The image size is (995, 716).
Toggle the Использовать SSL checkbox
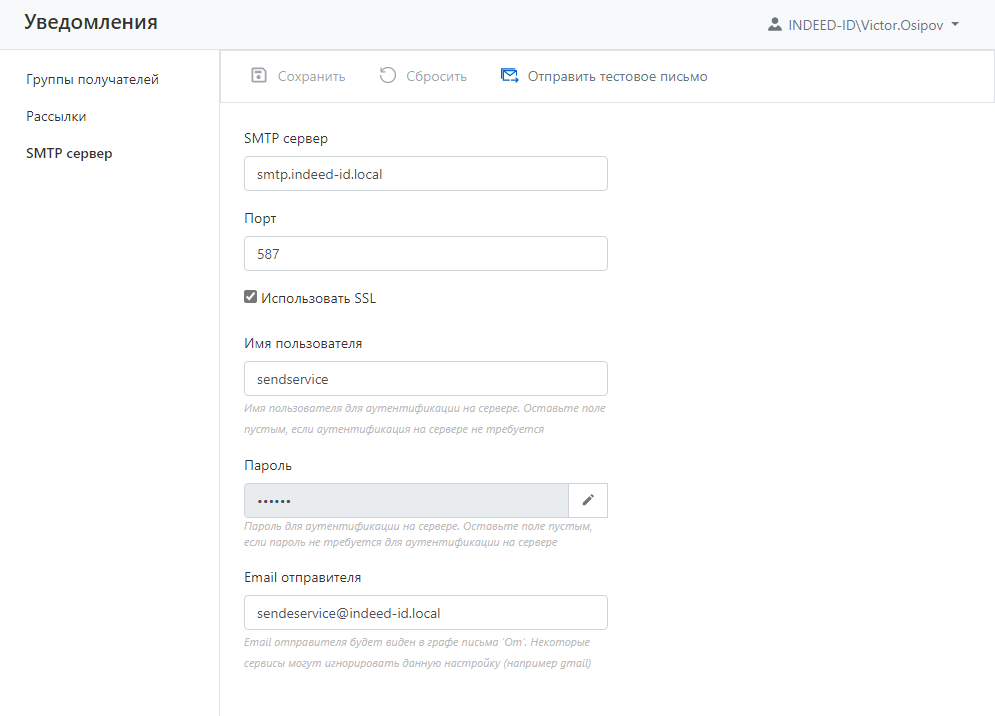(x=251, y=297)
